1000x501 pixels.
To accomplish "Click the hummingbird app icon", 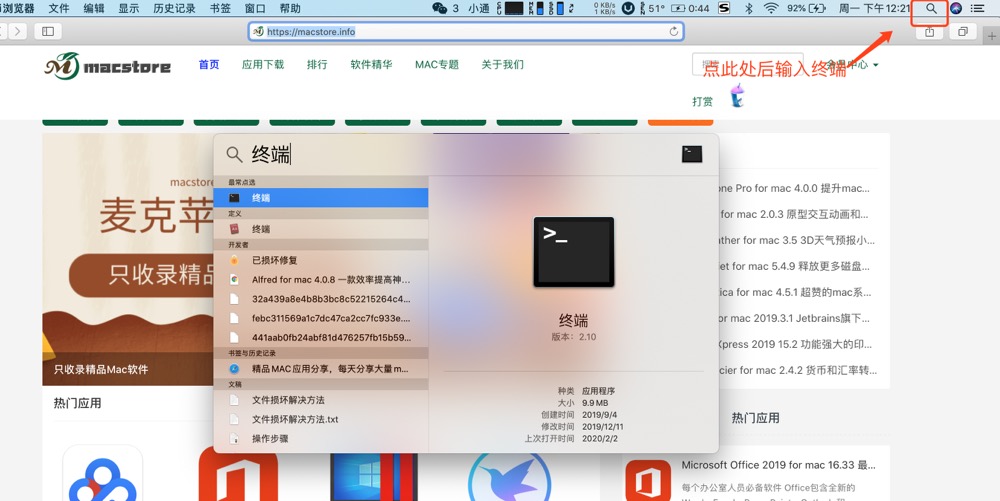I will [509, 477].
